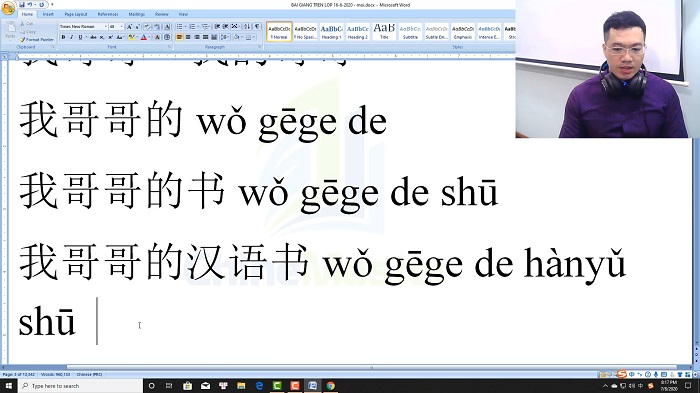Switch to the Review tab
Image resolution: width=700 pixels, height=393 pixels.
click(x=162, y=14)
